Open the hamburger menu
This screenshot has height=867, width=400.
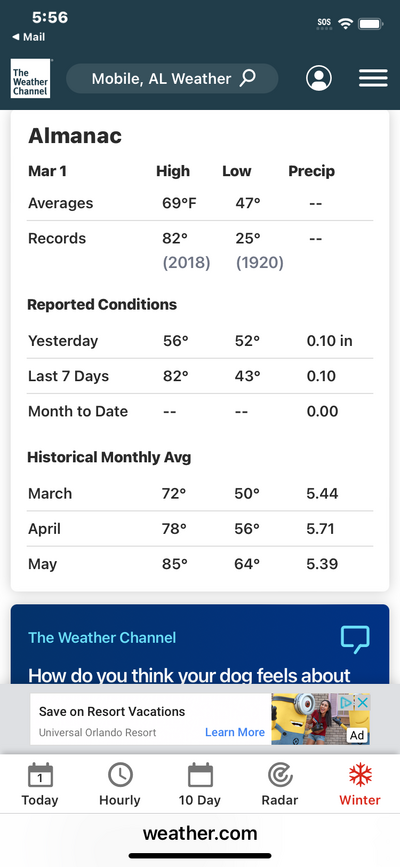(x=373, y=79)
